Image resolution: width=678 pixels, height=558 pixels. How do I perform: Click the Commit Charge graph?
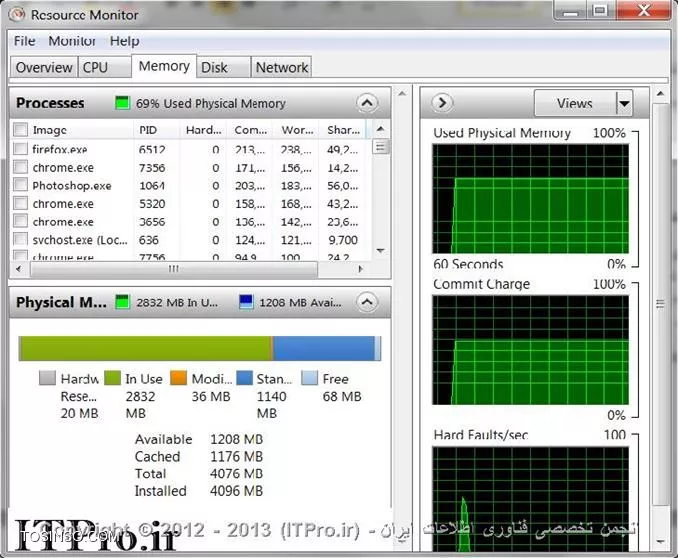531,350
